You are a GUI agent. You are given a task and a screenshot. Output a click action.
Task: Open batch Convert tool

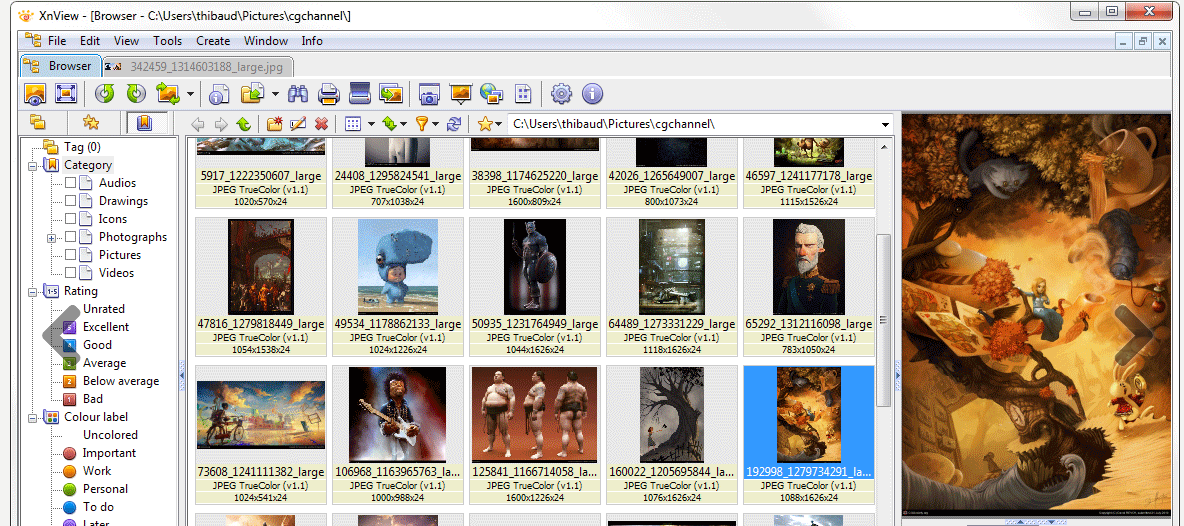(x=391, y=94)
